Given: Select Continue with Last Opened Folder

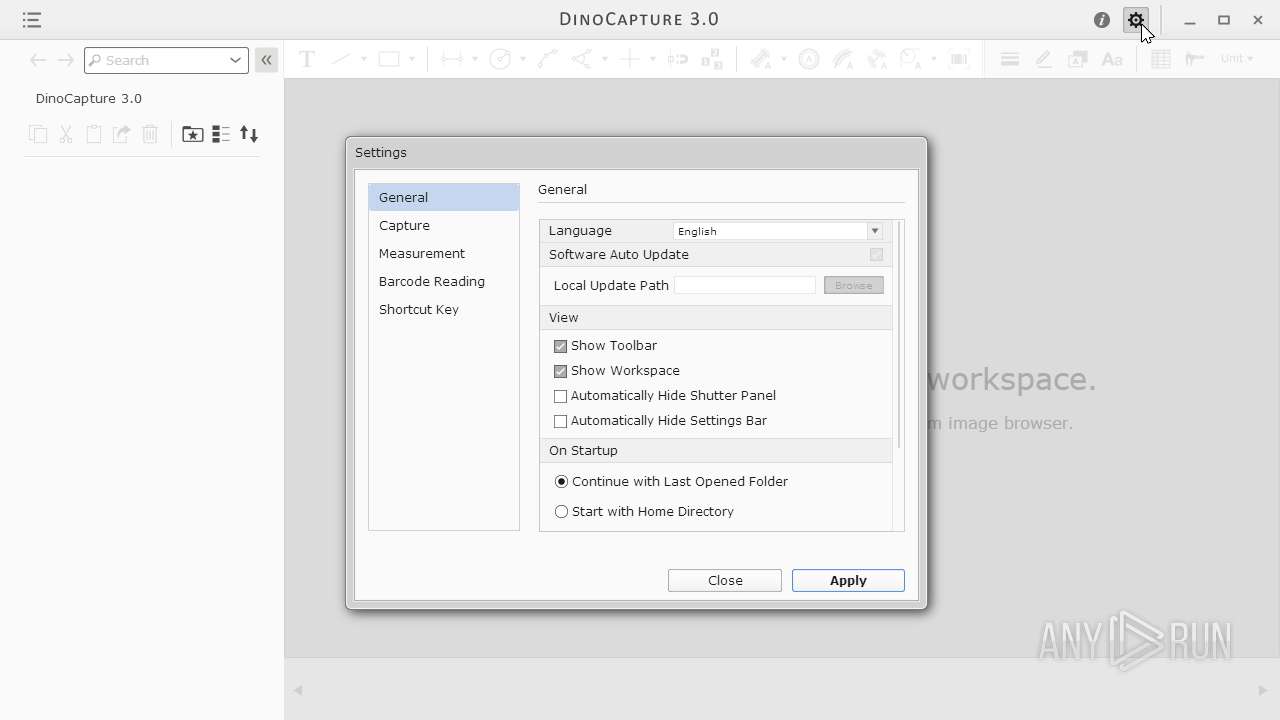Looking at the screenshot, I should 561,481.
